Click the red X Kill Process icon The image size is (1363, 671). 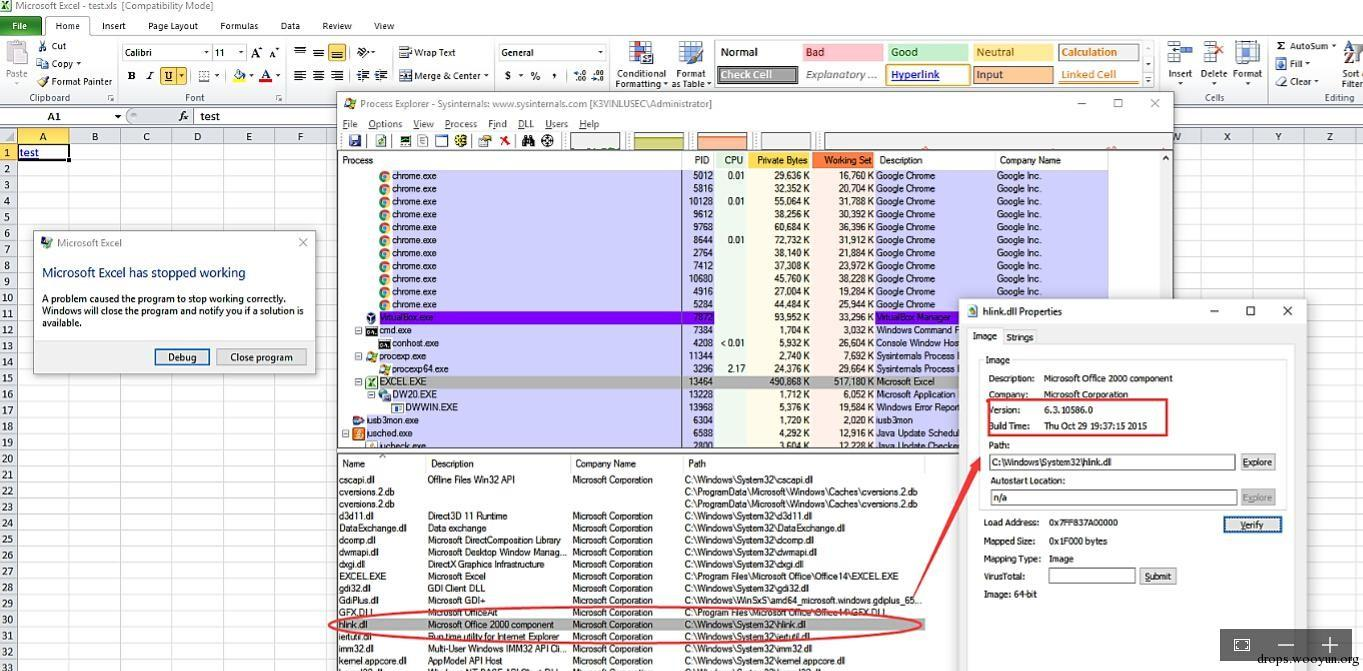pos(505,141)
